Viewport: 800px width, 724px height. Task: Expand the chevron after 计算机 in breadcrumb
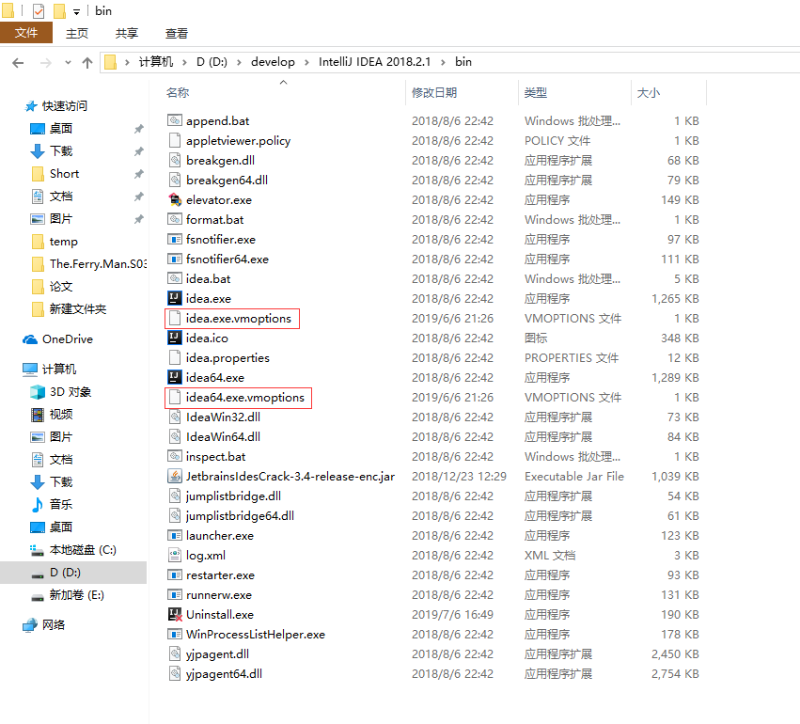pyautogui.click(x=185, y=62)
